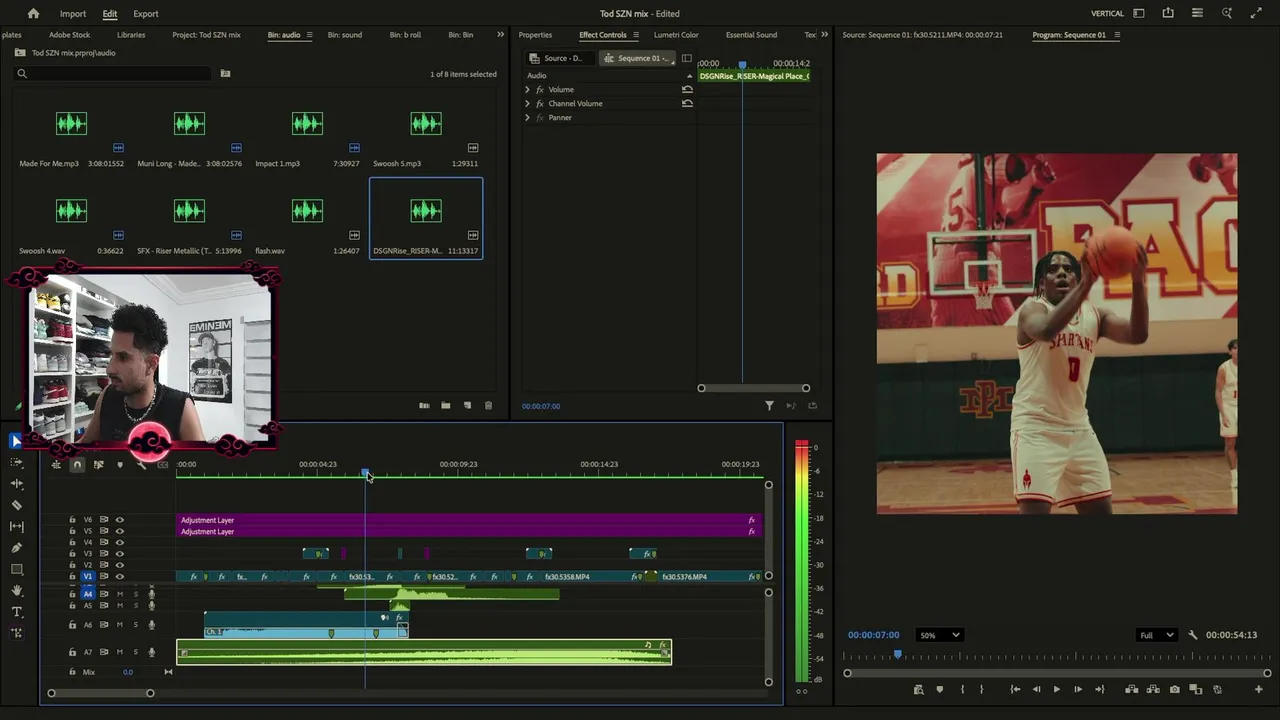Select the Rectangle tool
This screenshot has height=720, width=1280.
(x=16, y=569)
